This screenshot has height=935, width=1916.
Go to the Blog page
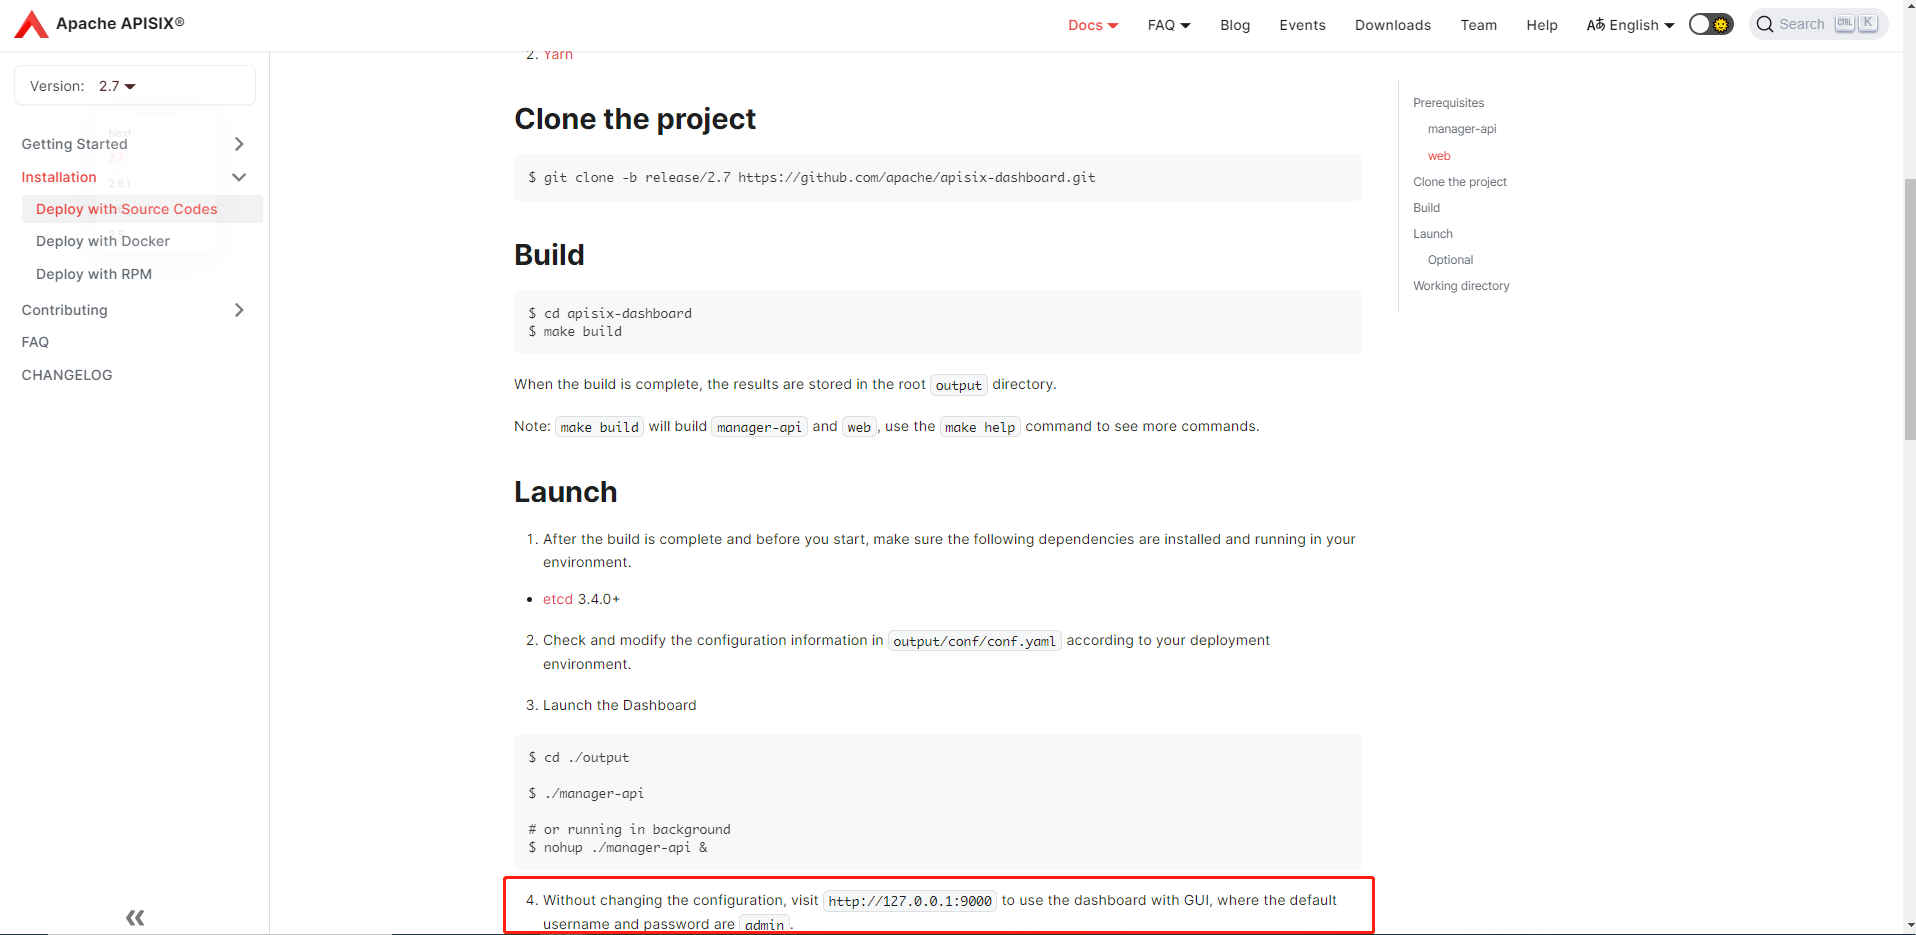1235,25
